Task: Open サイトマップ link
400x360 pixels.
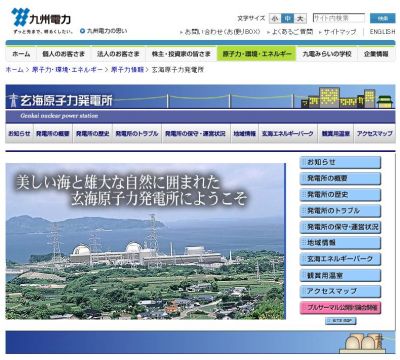Action: point(340,32)
